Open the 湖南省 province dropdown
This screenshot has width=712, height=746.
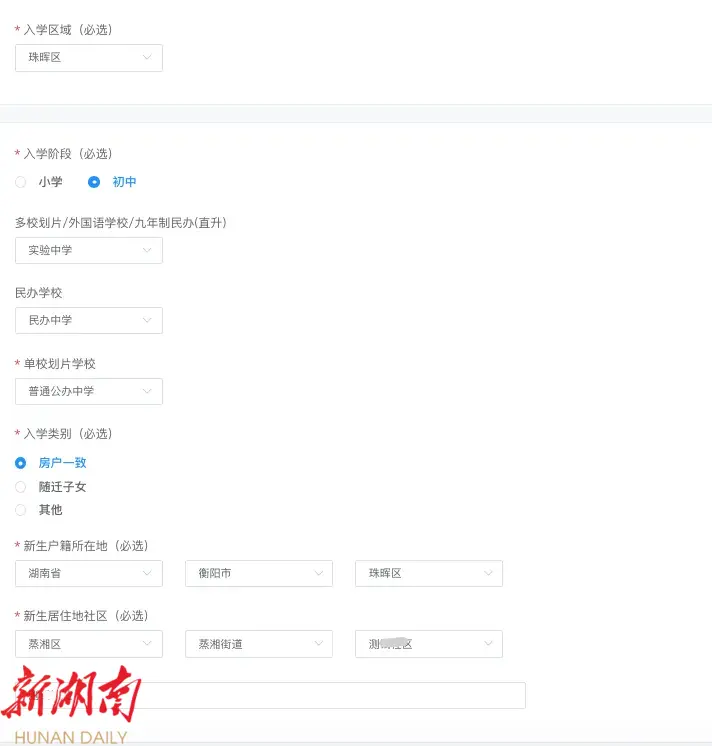tap(88, 573)
